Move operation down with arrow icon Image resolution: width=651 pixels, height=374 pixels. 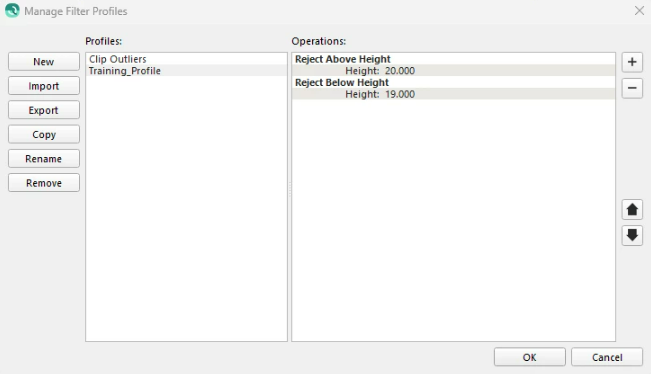[x=632, y=235]
